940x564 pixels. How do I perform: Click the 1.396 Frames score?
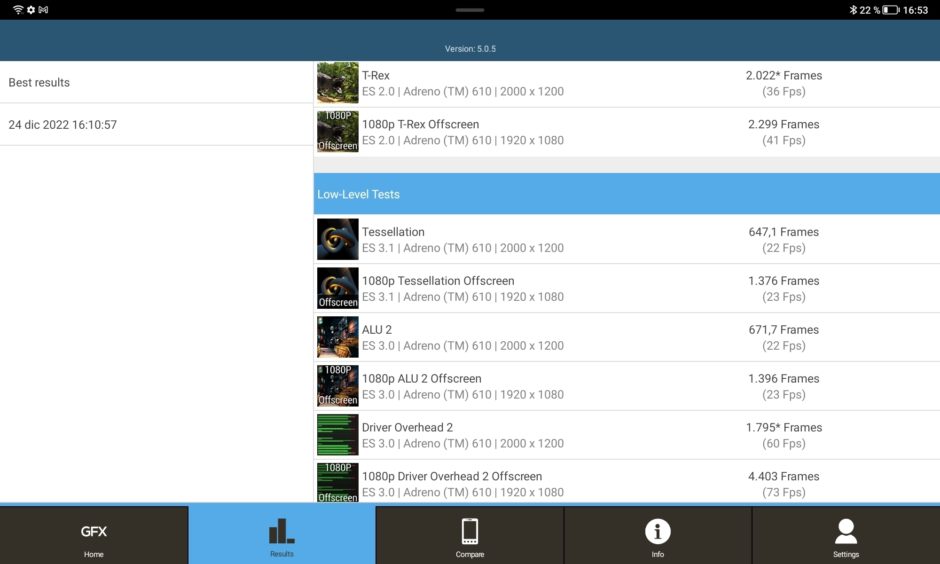coord(784,378)
